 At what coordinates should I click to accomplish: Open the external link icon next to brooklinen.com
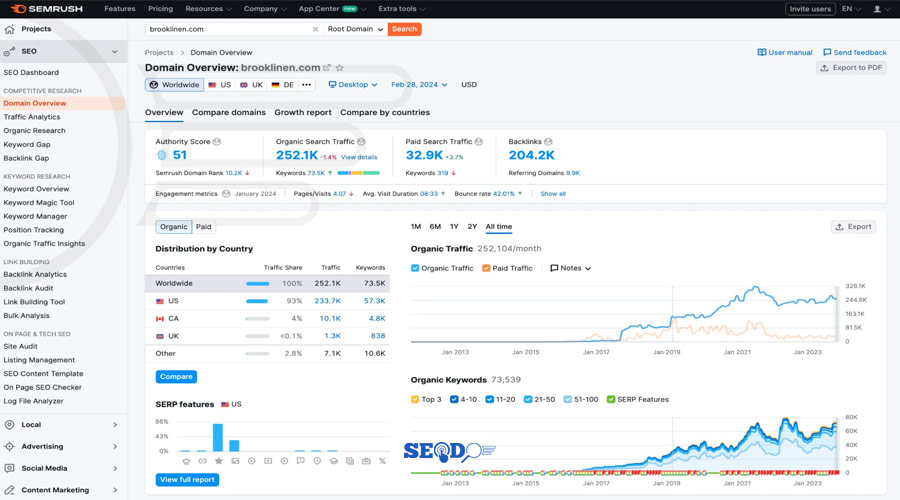point(327,68)
